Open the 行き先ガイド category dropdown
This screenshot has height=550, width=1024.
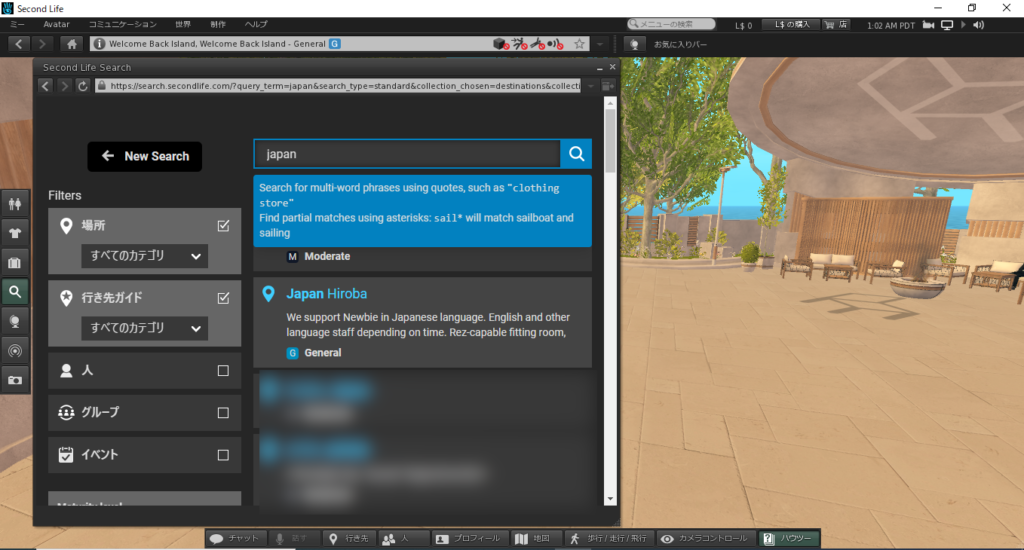(x=144, y=328)
